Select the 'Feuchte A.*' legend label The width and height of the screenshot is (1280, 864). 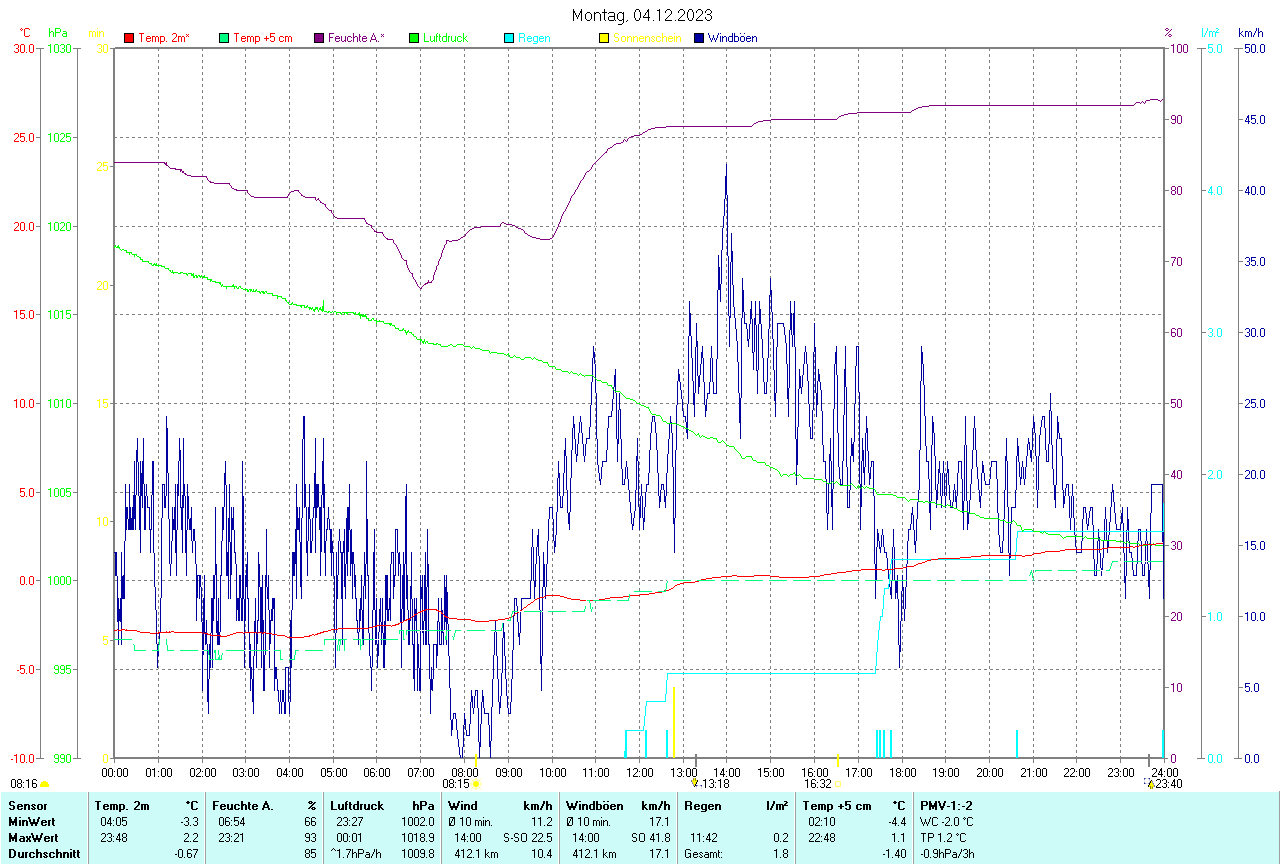point(356,38)
